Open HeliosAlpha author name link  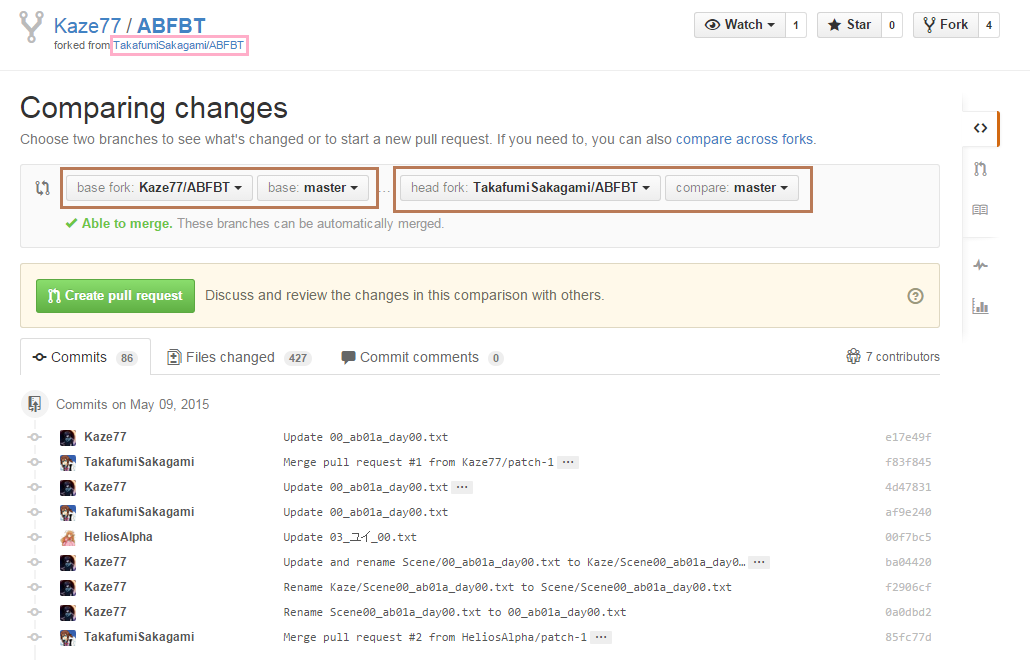tap(118, 537)
